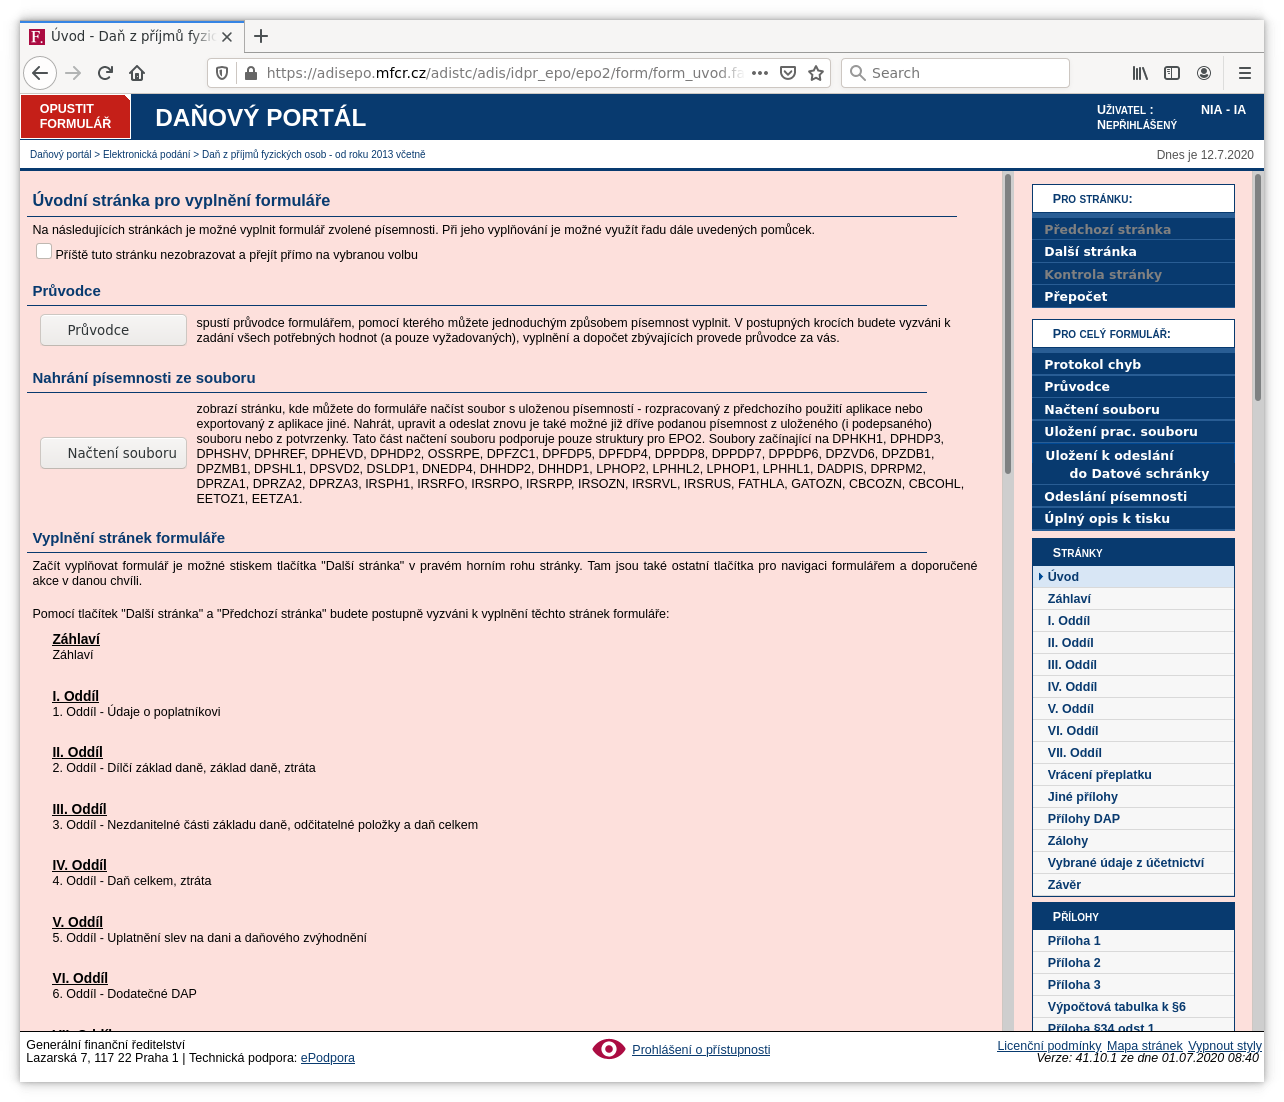This screenshot has width=1284, height=1102.
Task: Open VI. Oddíl in the Stránky list
Action: (x=1133, y=731)
